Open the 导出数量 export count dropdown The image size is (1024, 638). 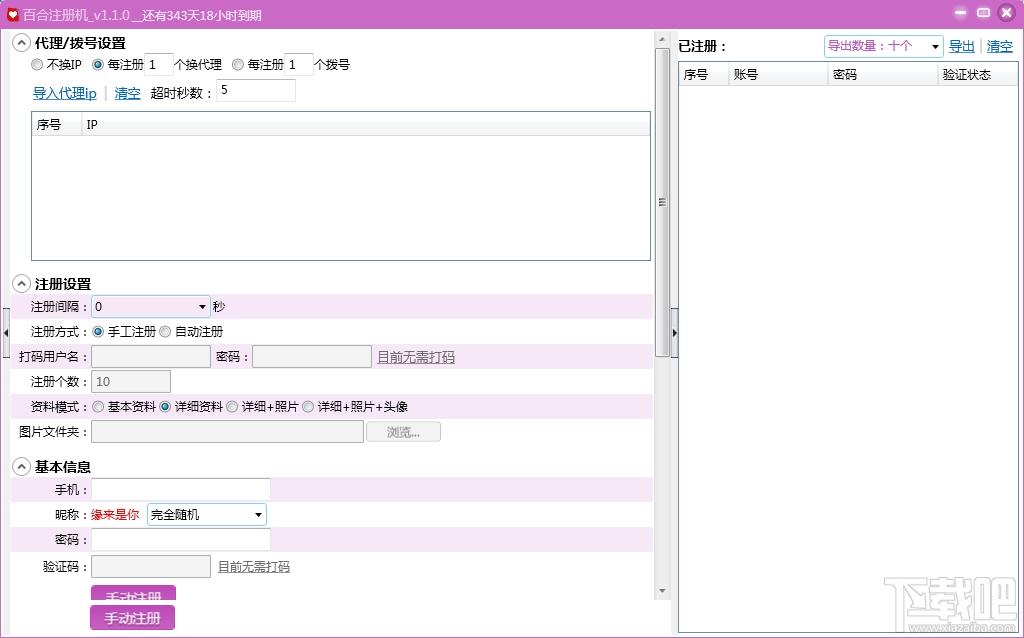[937, 46]
